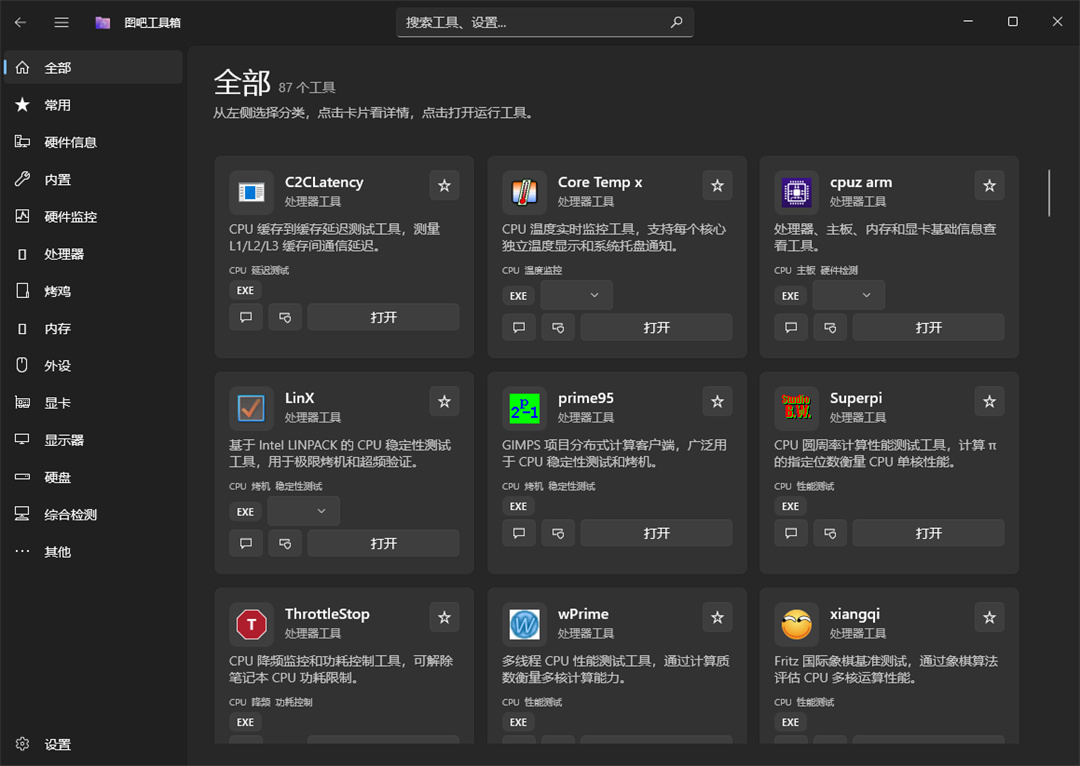The image size is (1080, 766).
Task: Click Core Temp x tag icon
Action: pyautogui.click(x=558, y=327)
